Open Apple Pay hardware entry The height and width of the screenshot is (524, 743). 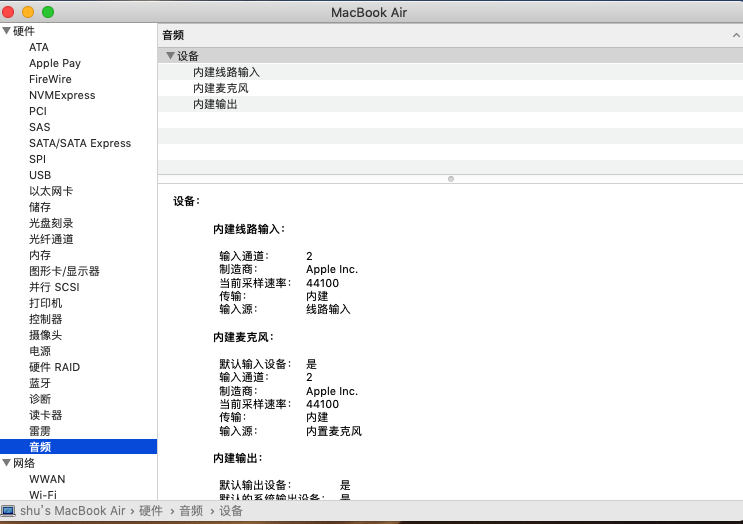click(x=55, y=63)
